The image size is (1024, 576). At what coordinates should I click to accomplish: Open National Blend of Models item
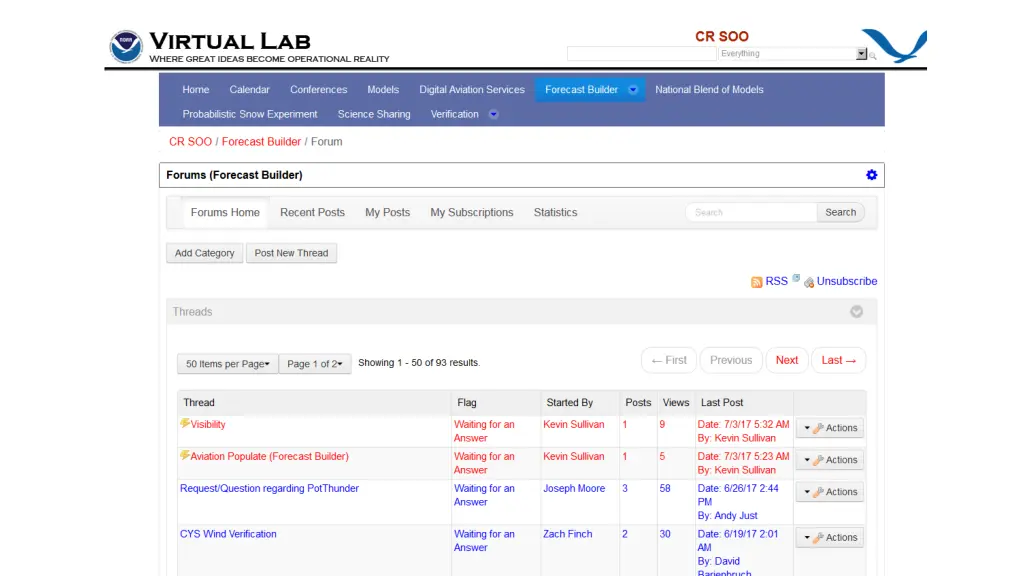point(709,89)
